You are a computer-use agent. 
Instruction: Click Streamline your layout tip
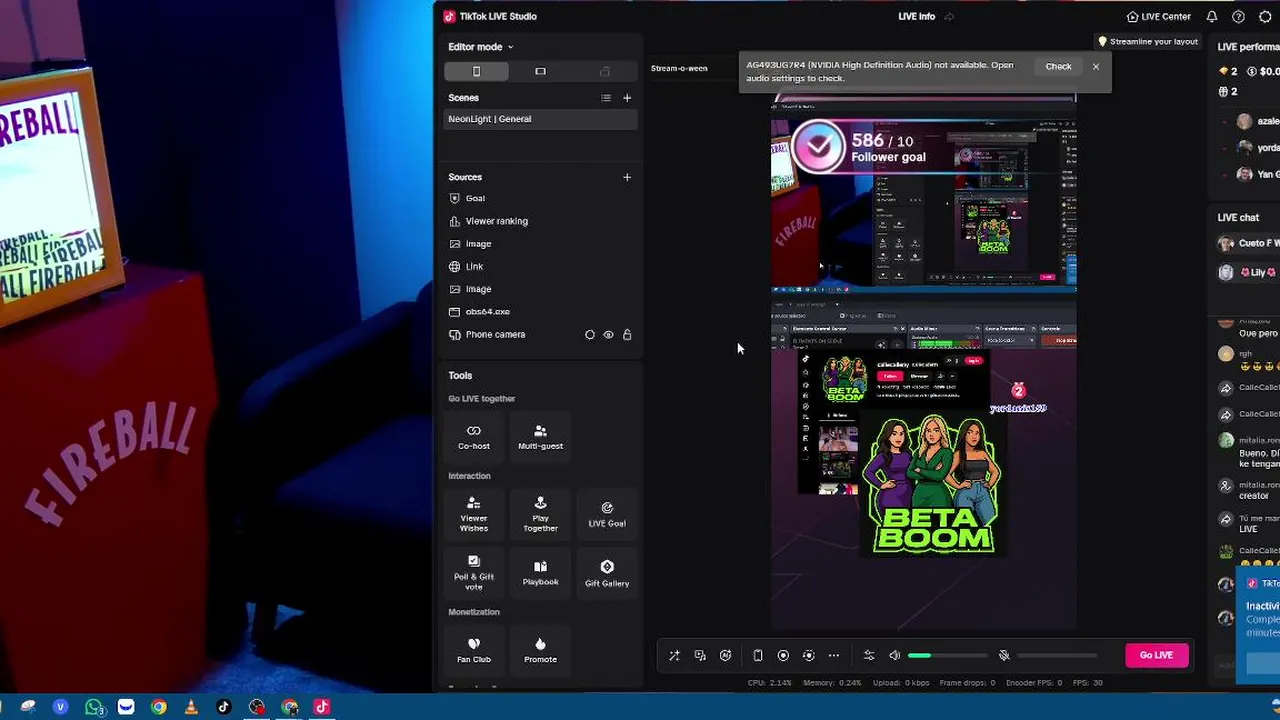pyautogui.click(x=1148, y=42)
